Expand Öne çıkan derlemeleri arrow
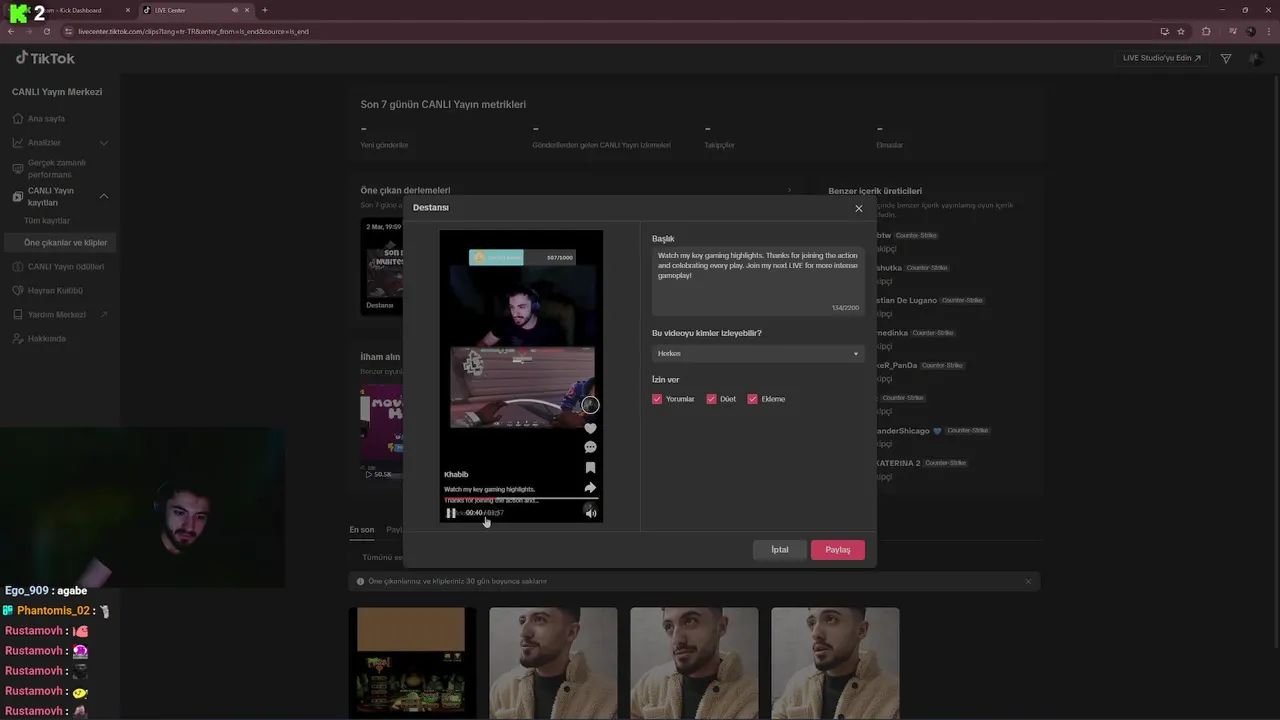Image resolution: width=1280 pixels, height=720 pixels. point(789,190)
